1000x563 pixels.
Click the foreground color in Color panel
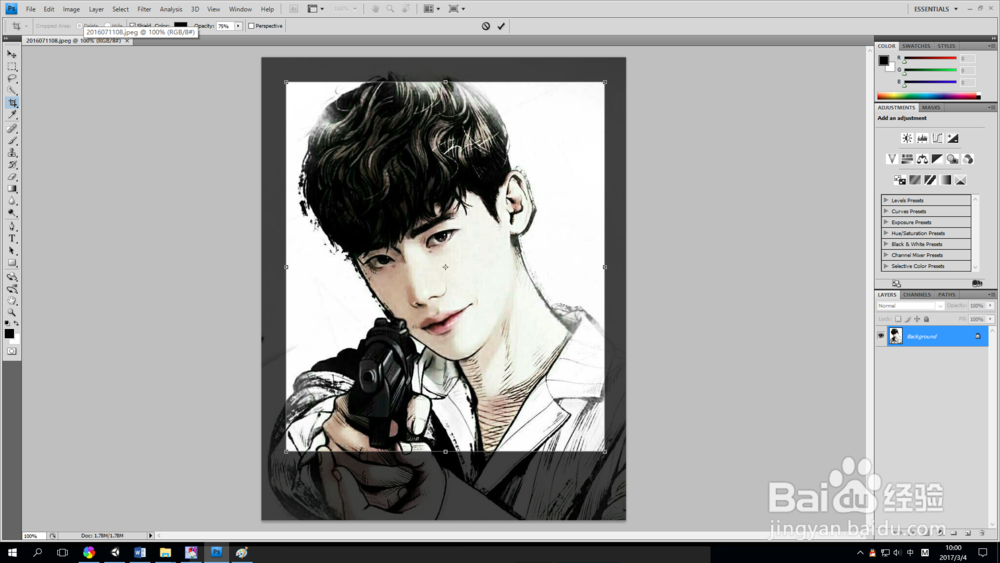click(883, 60)
